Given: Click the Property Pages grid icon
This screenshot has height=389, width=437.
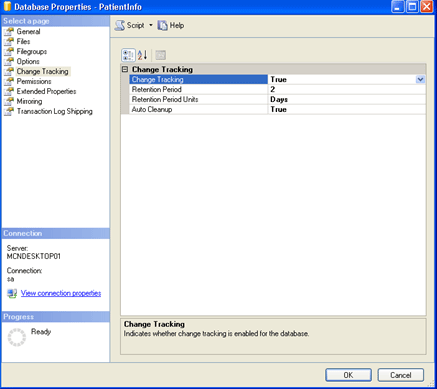Looking at the screenshot, I should (x=160, y=55).
